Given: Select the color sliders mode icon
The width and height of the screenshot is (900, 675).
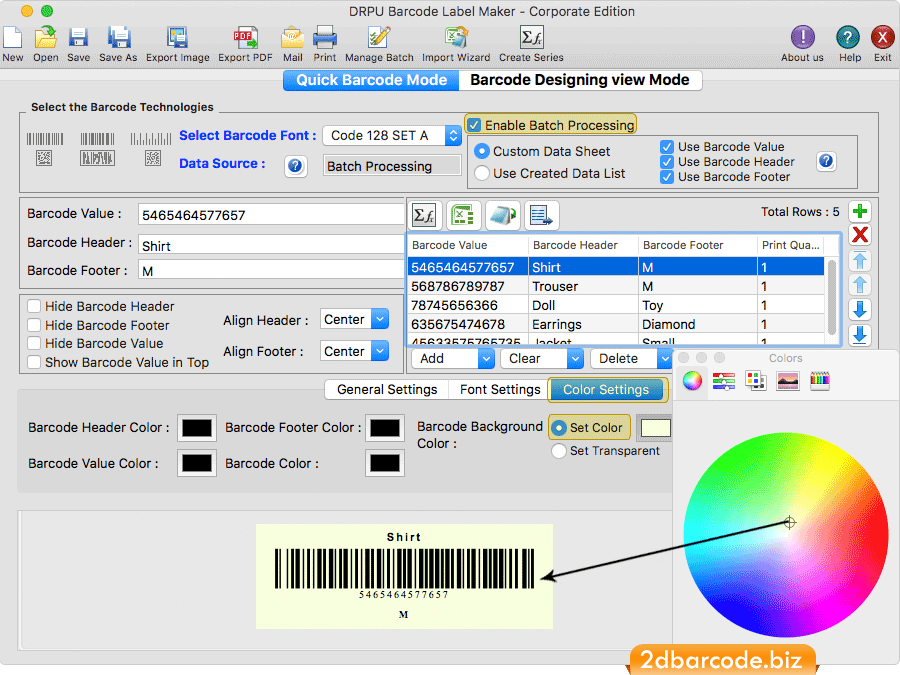Looking at the screenshot, I should (724, 380).
